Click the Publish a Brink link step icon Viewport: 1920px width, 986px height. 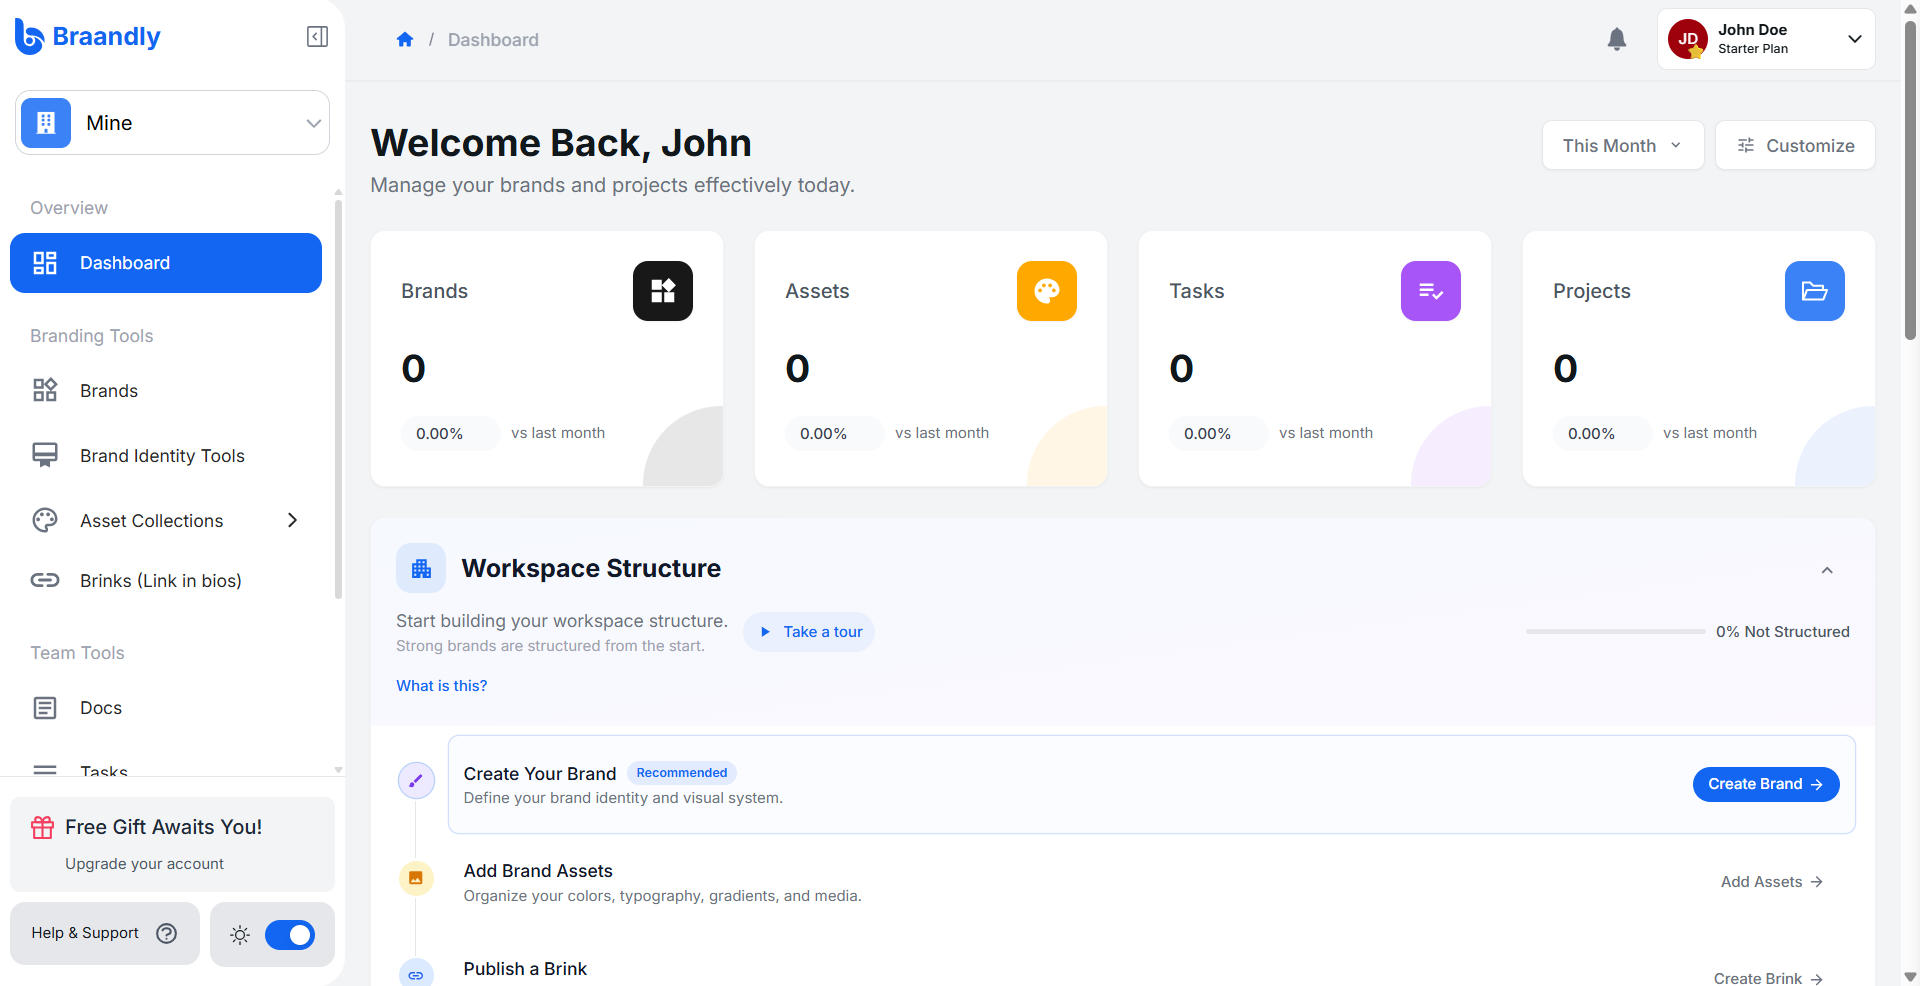416,975
